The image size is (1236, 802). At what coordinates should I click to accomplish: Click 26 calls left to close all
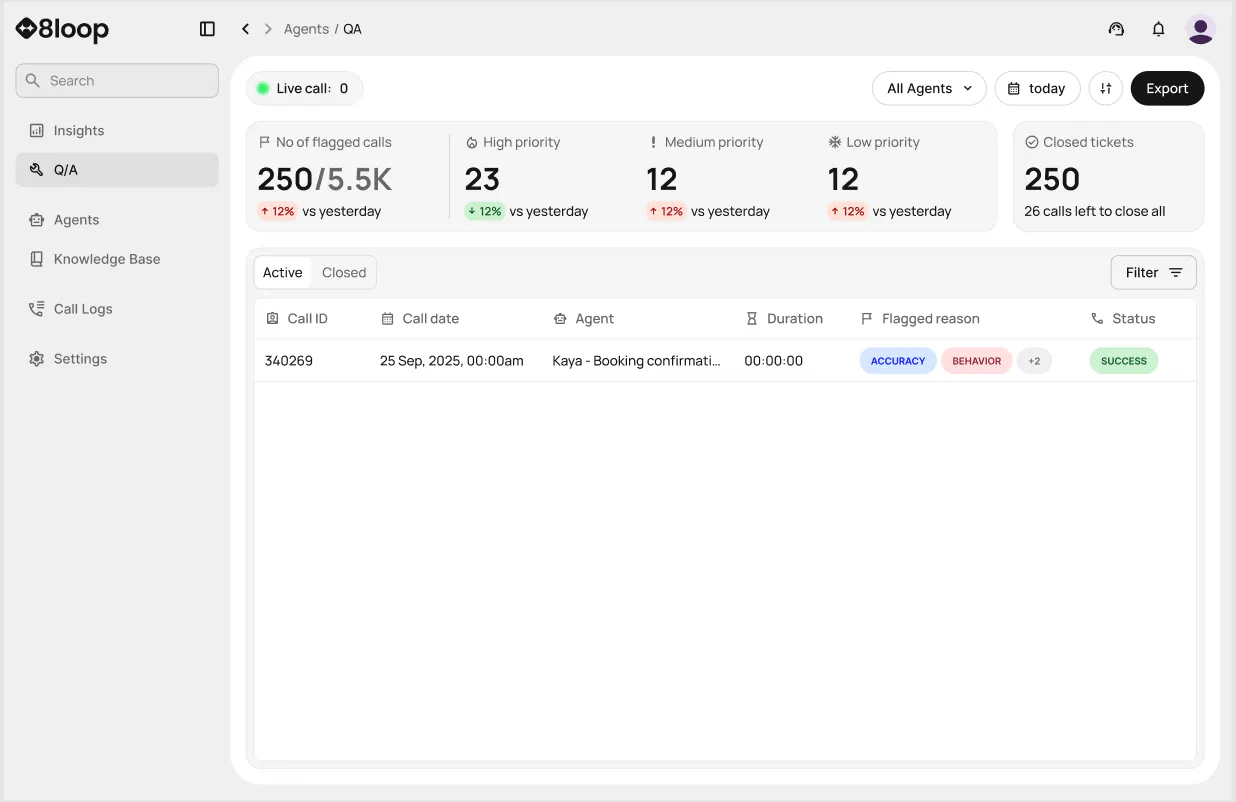[x=1095, y=211]
